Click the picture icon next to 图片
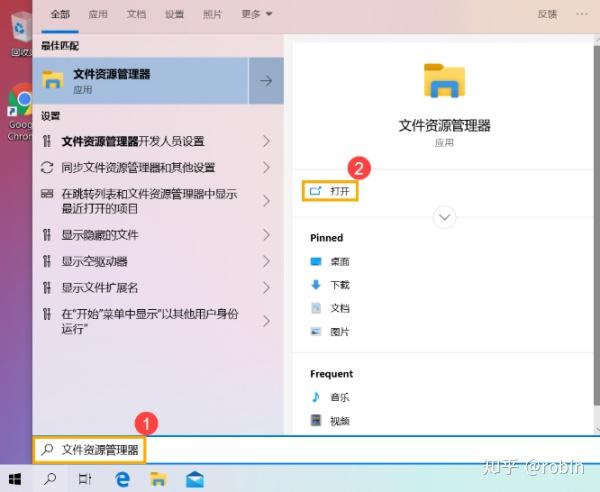Viewport: 600px width, 492px height. tap(316, 331)
